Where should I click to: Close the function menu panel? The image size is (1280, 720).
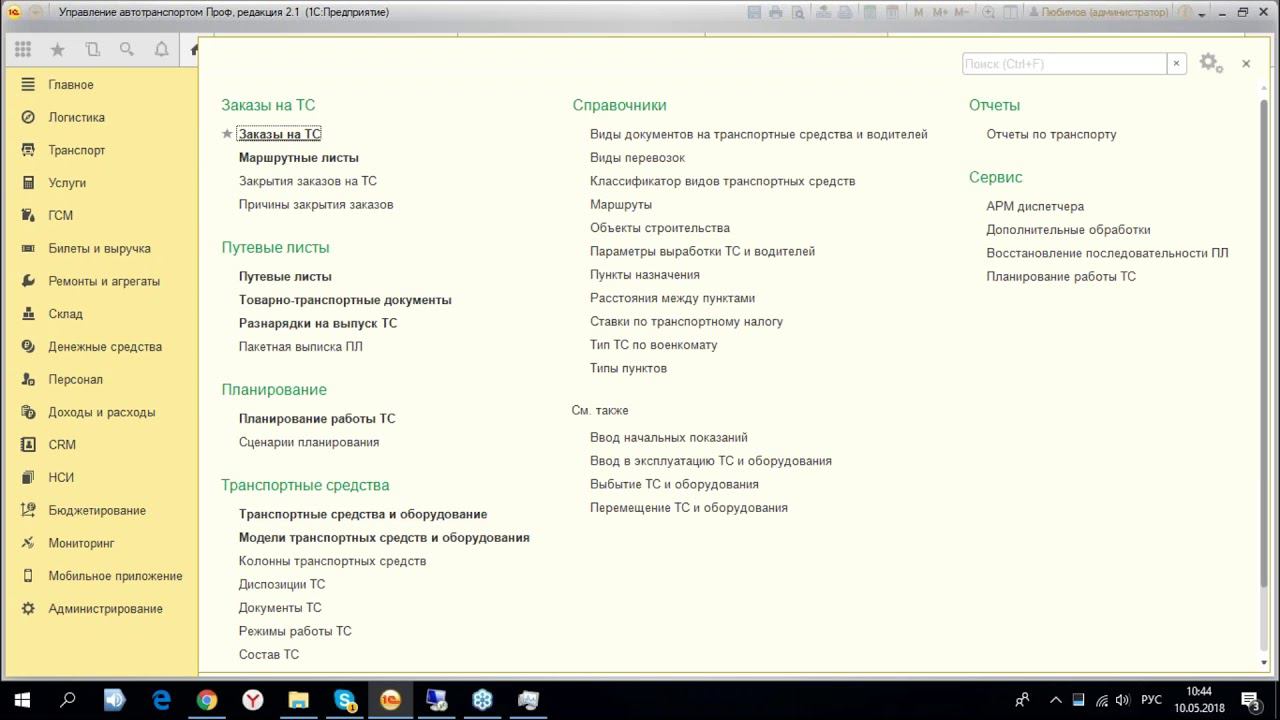pos(1246,63)
